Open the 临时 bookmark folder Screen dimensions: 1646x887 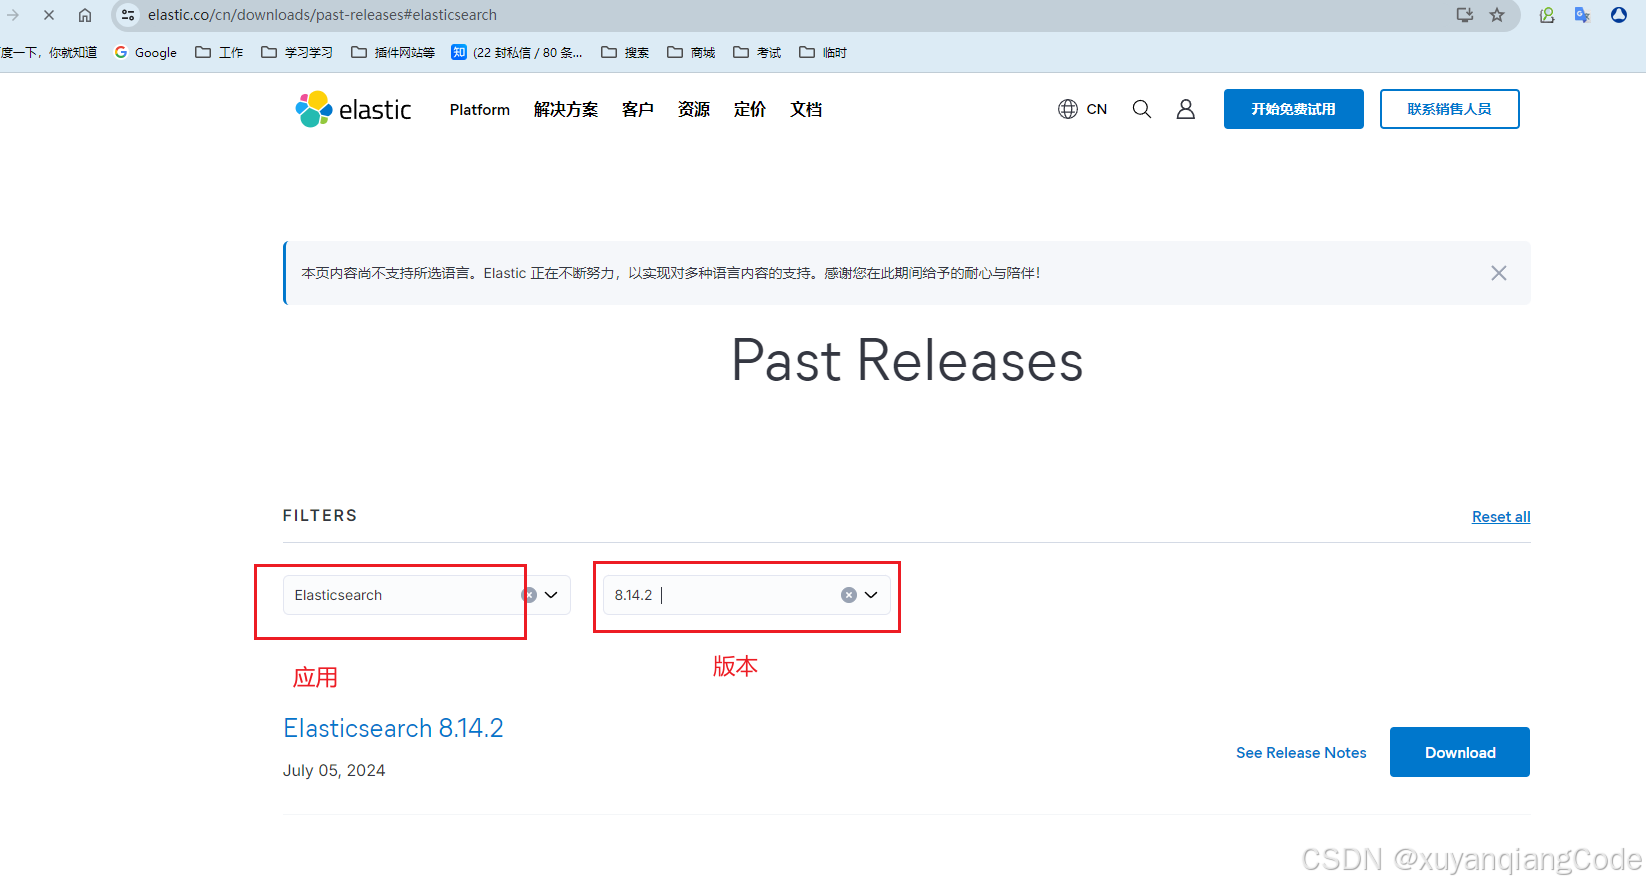point(823,52)
